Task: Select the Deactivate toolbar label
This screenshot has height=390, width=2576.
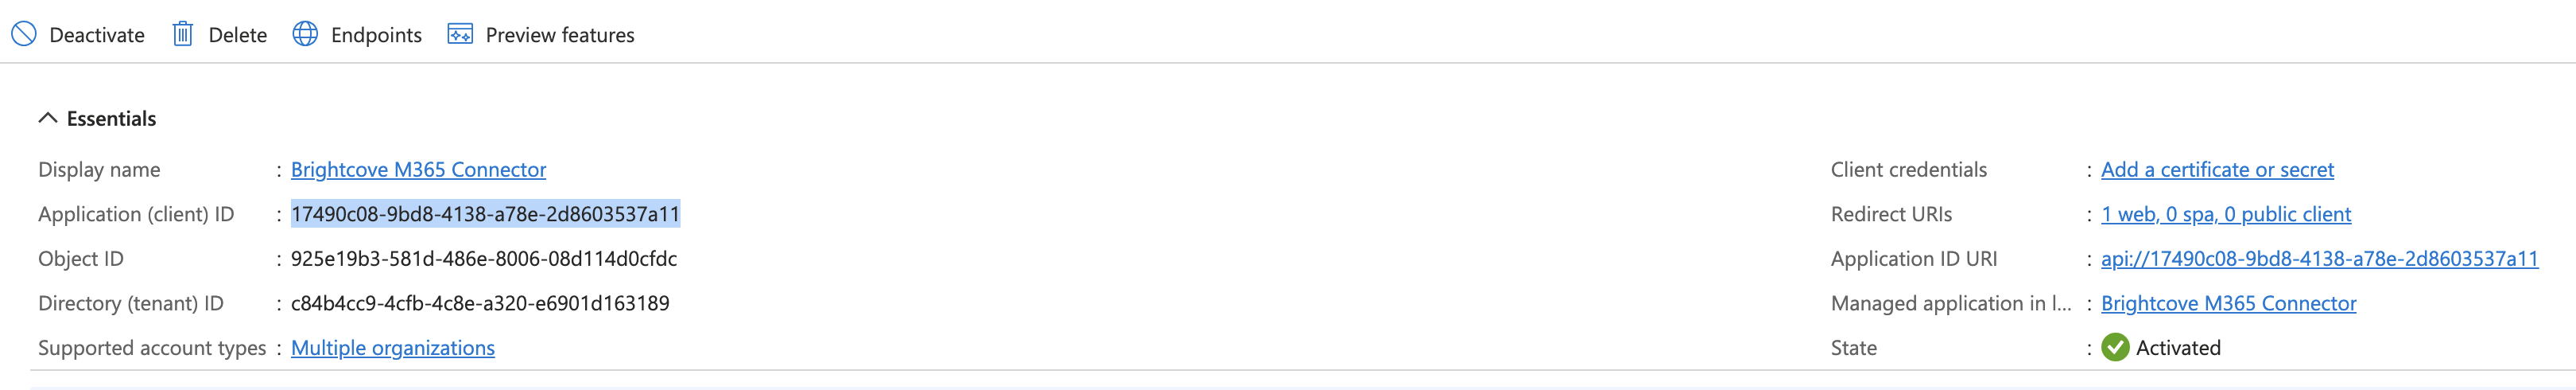Action: click(97, 35)
